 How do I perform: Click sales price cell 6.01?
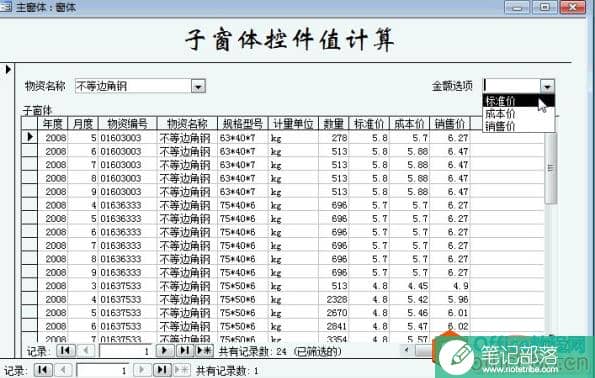[450, 313]
